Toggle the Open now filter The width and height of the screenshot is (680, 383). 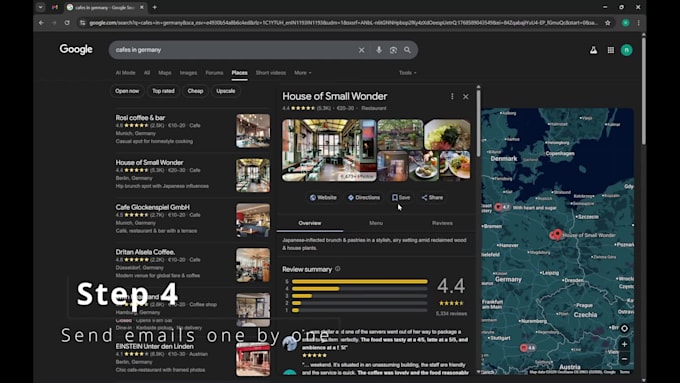[127, 91]
